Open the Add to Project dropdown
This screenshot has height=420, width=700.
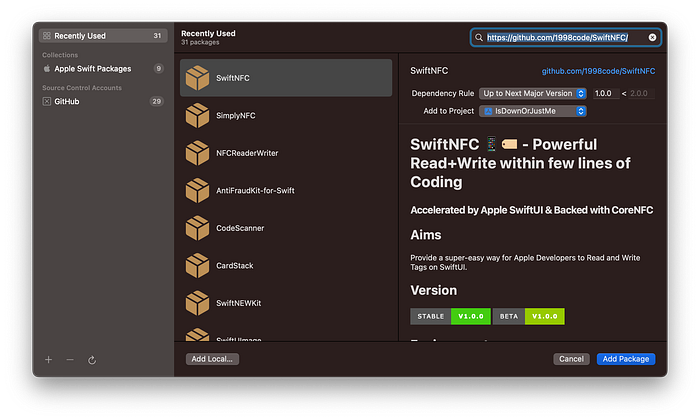pyautogui.click(x=533, y=111)
